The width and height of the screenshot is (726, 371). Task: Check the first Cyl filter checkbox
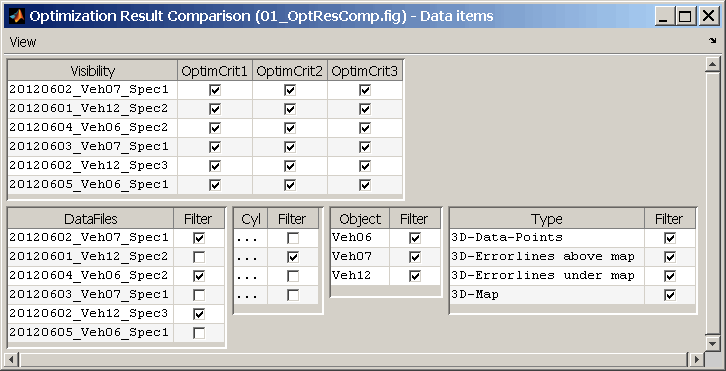point(293,238)
